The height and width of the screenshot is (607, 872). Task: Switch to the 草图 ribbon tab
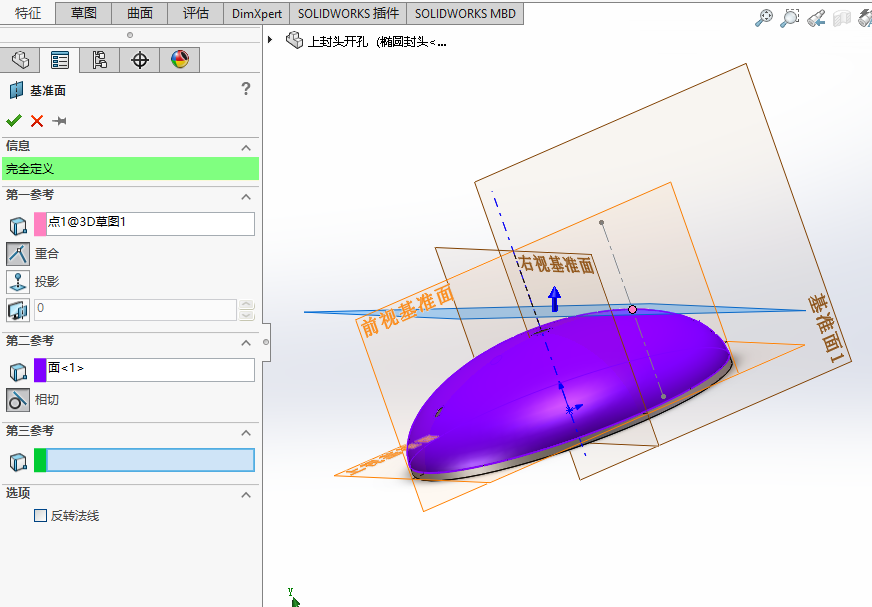click(x=83, y=13)
